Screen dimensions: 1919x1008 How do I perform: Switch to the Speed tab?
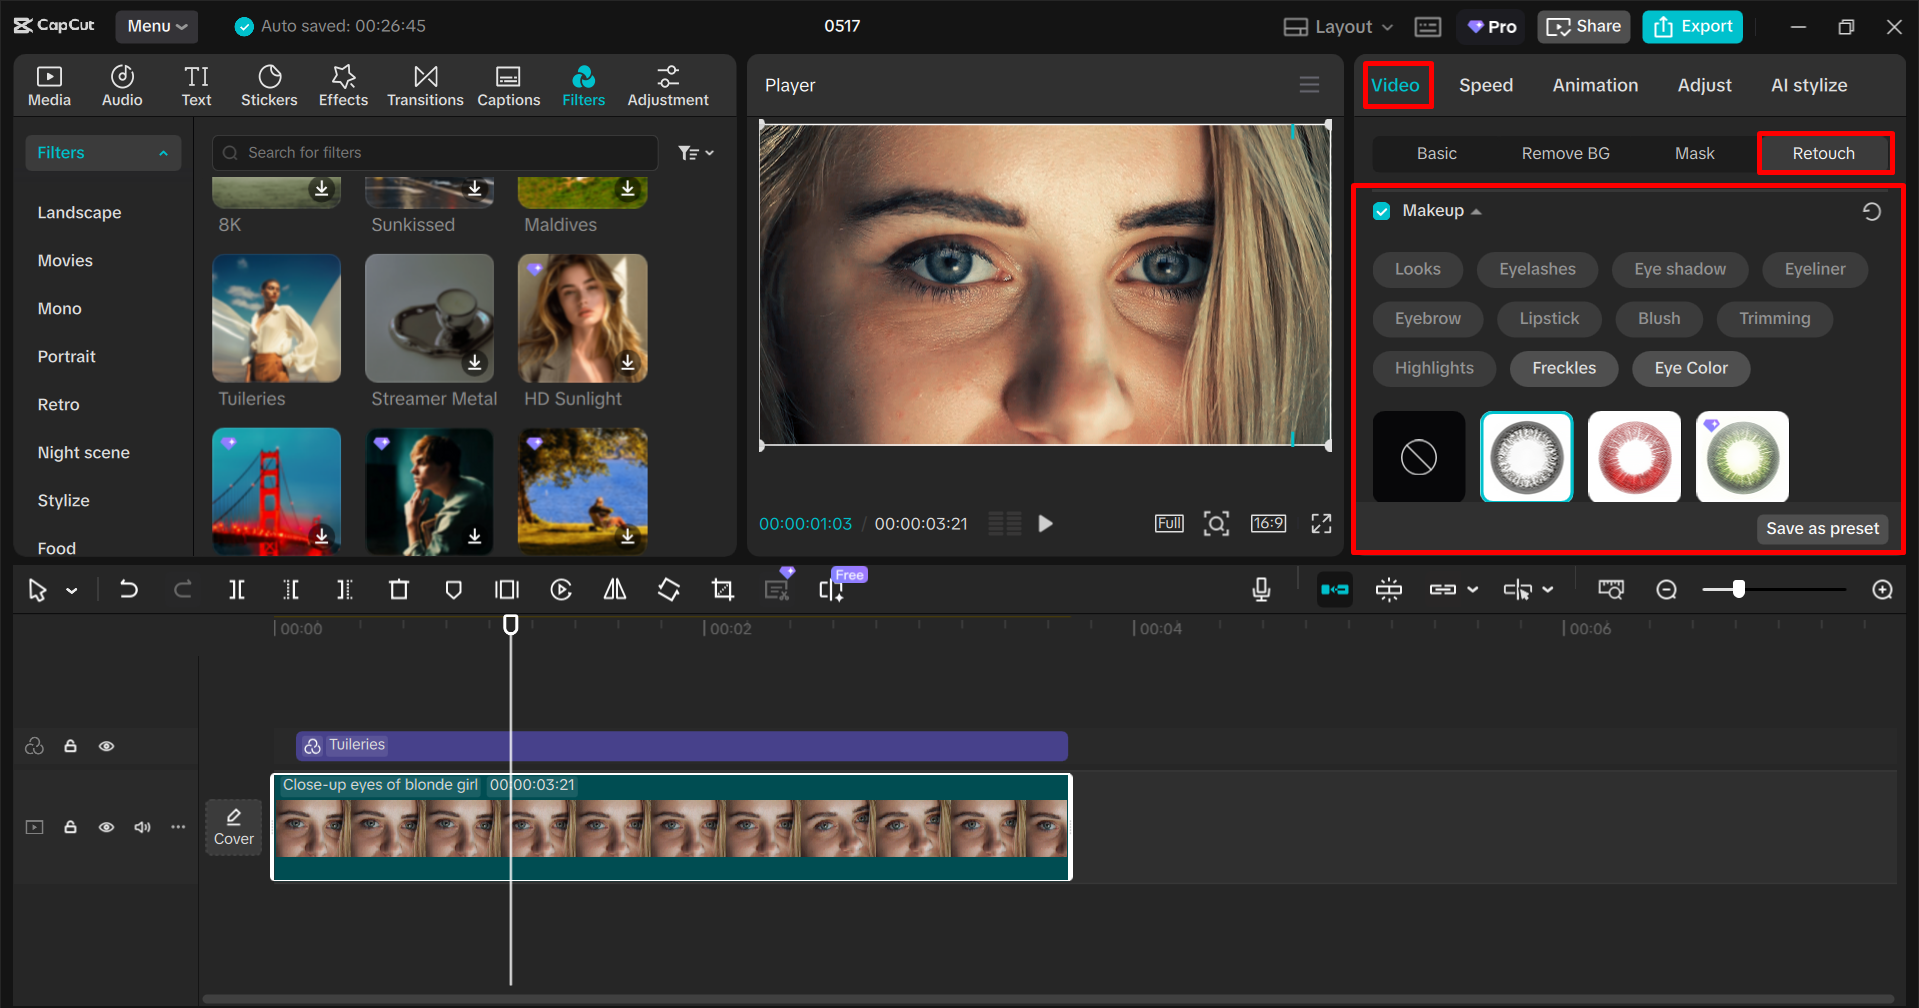[1485, 85]
